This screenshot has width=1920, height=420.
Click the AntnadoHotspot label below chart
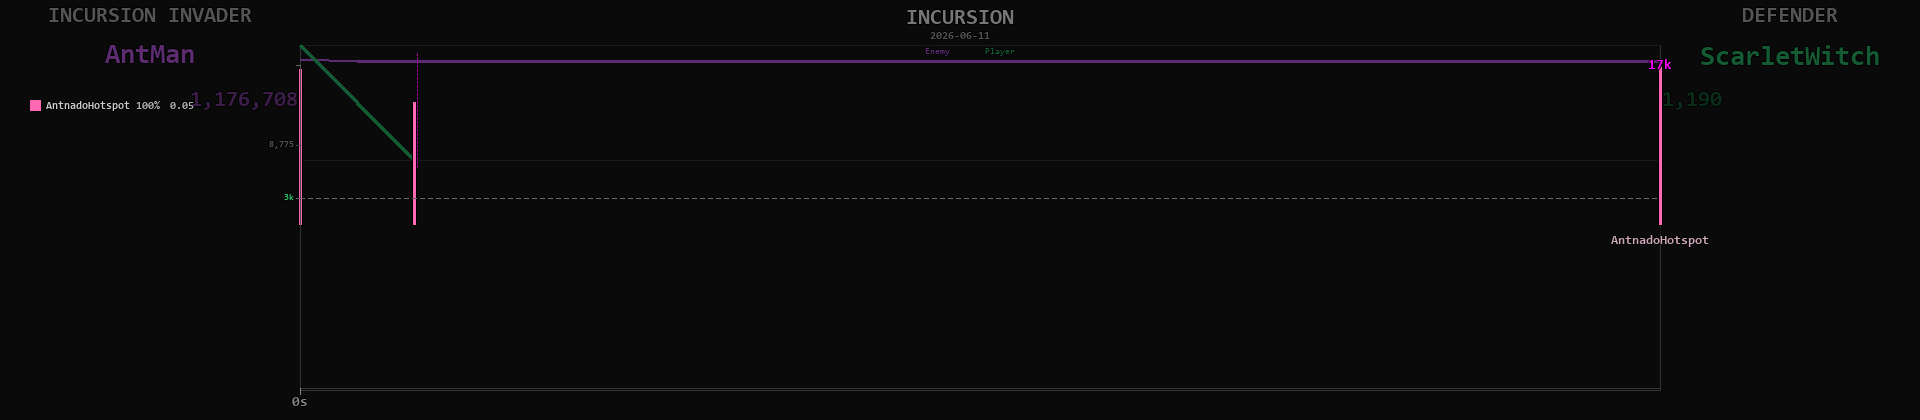pyautogui.click(x=1659, y=240)
